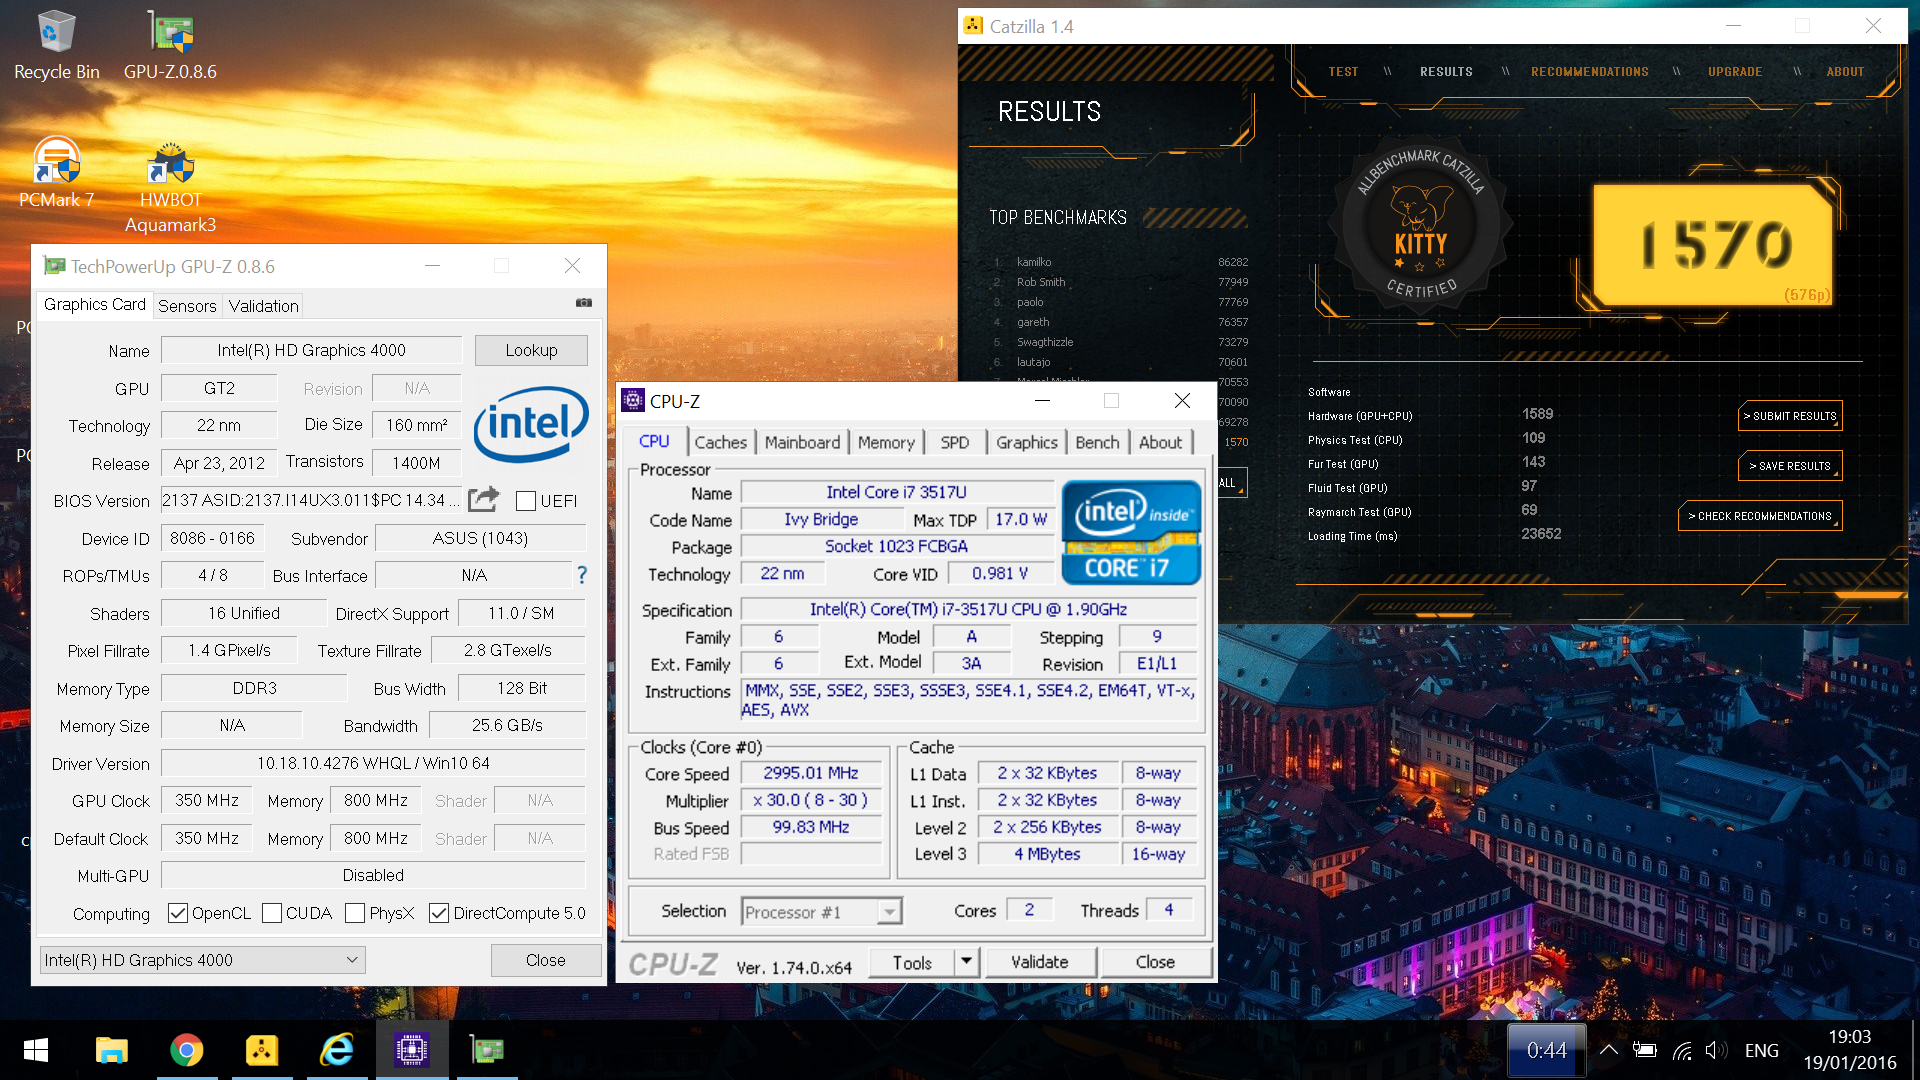This screenshot has height=1080, width=1920.
Task: Click the Close button in GPU-Z
Action: [x=546, y=960]
